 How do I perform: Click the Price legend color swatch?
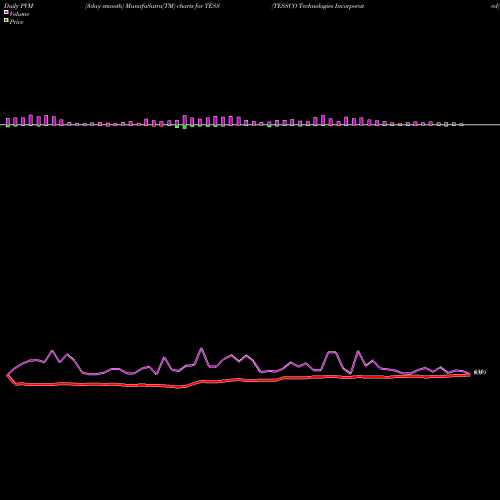(6, 20)
